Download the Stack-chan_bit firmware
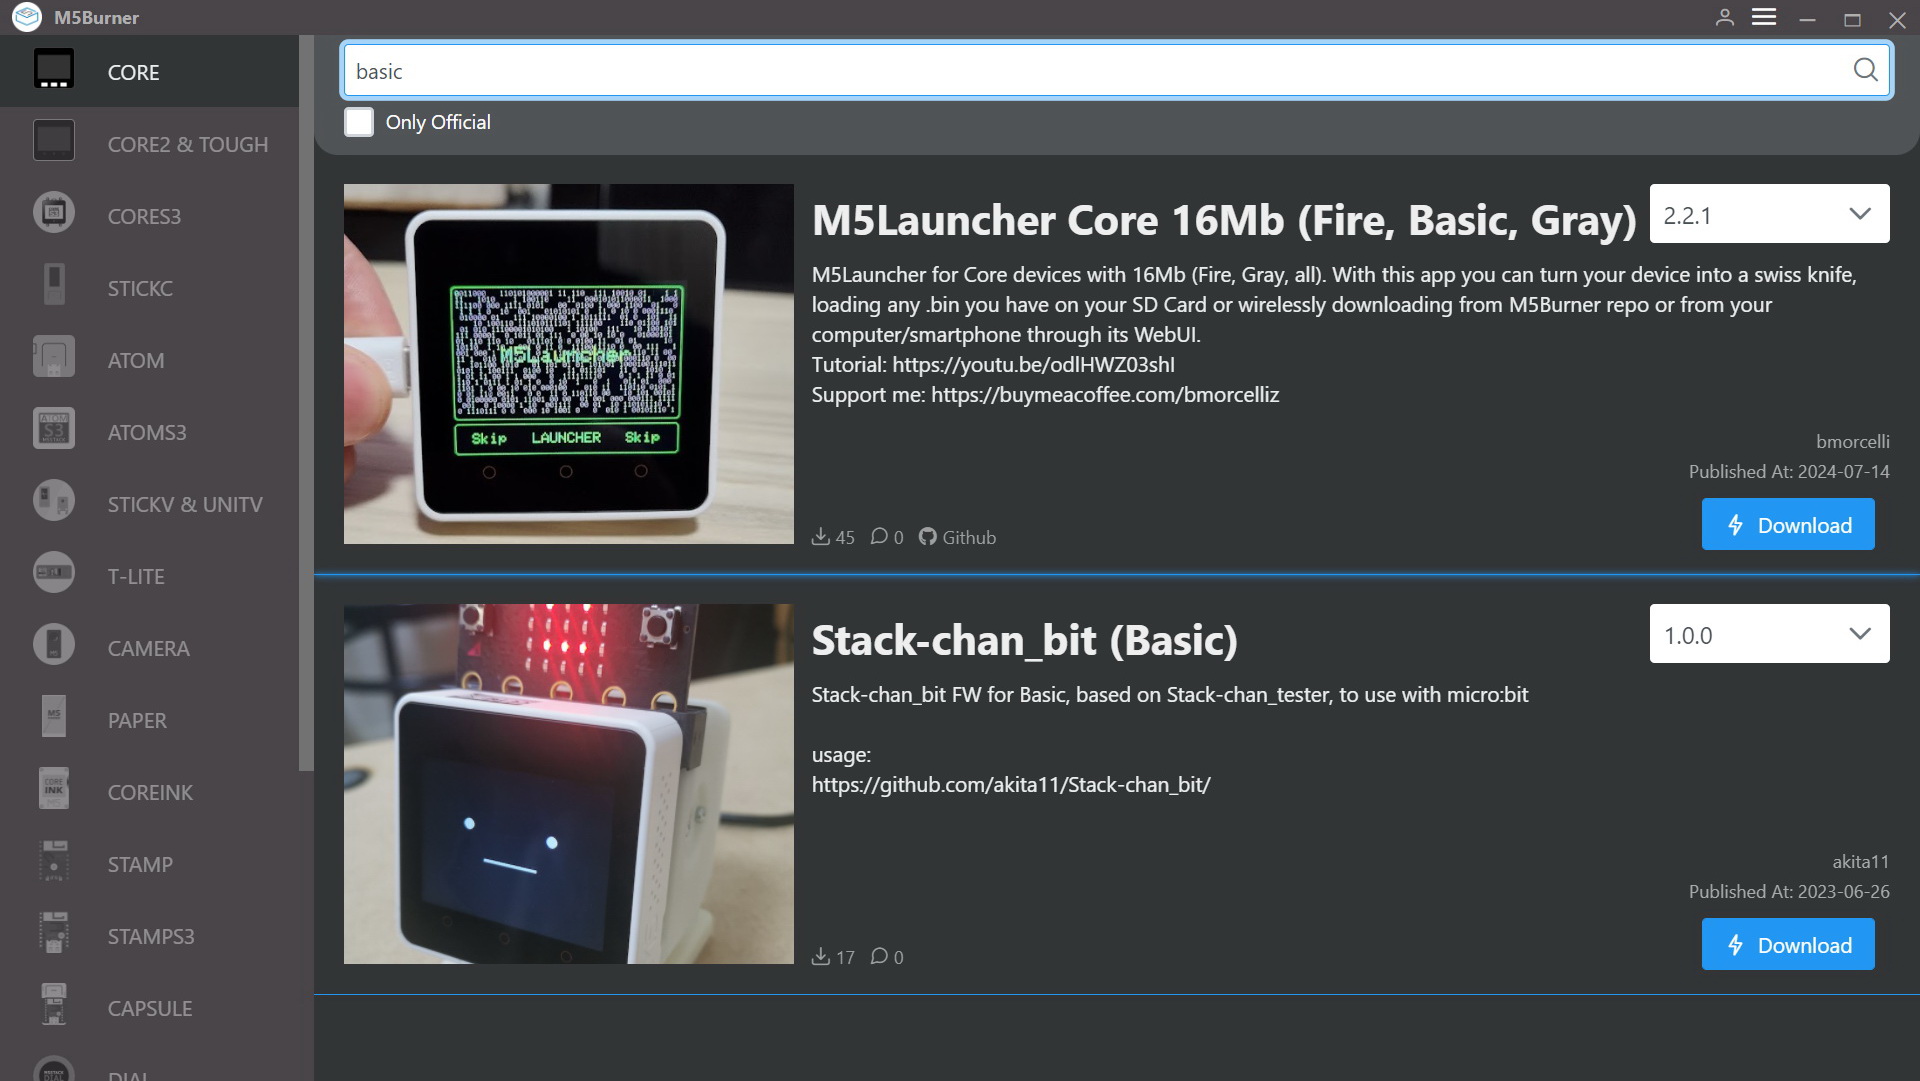This screenshot has height=1081, width=1920. pyautogui.click(x=1788, y=945)
